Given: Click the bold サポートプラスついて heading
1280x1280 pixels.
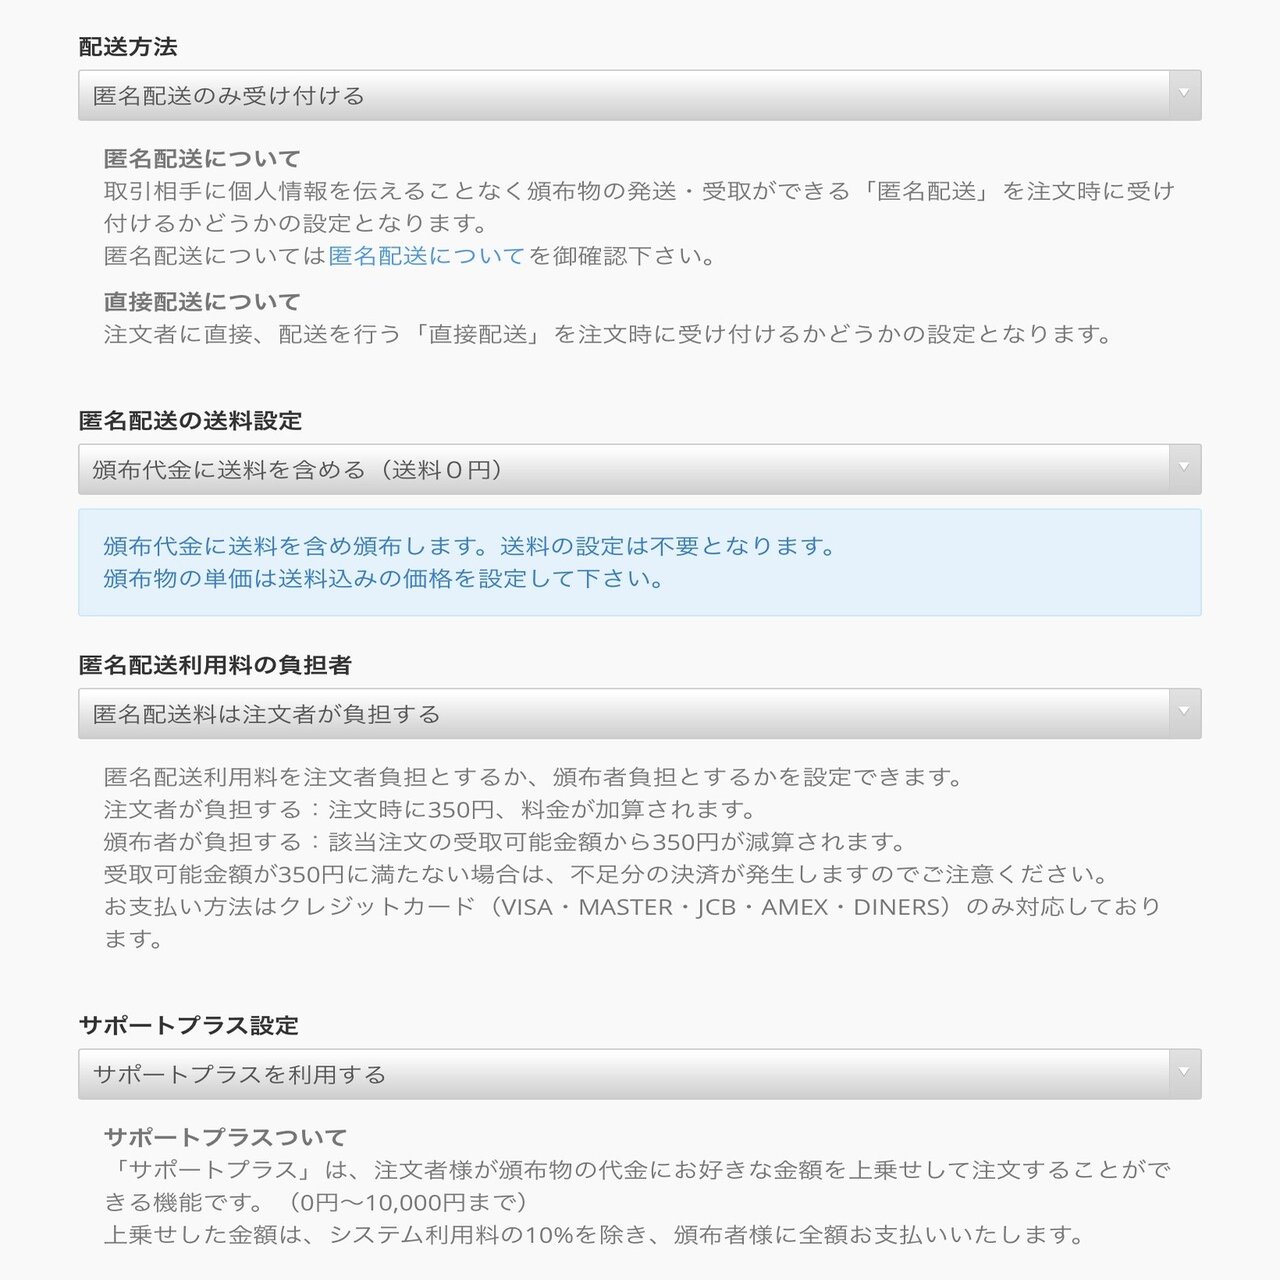Looking at the screenshot, I should pos(225,1137).
